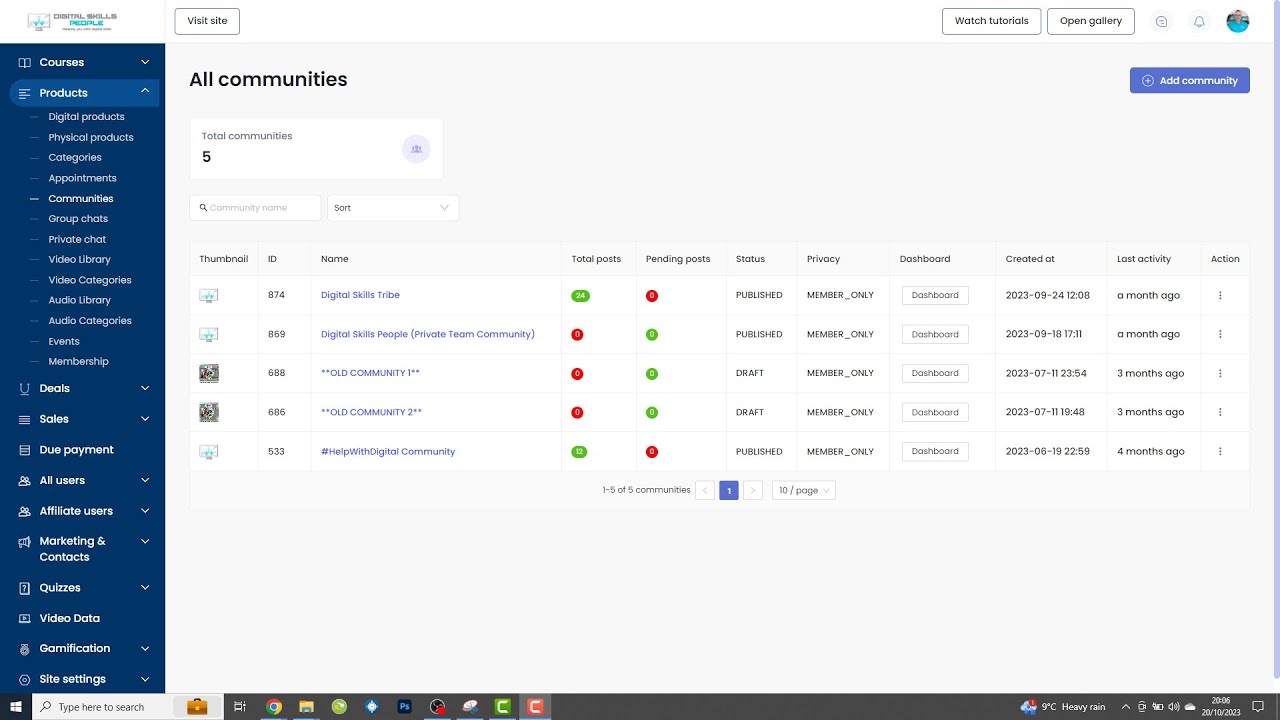Expand the Gamification menu chevron

[145, 648]
